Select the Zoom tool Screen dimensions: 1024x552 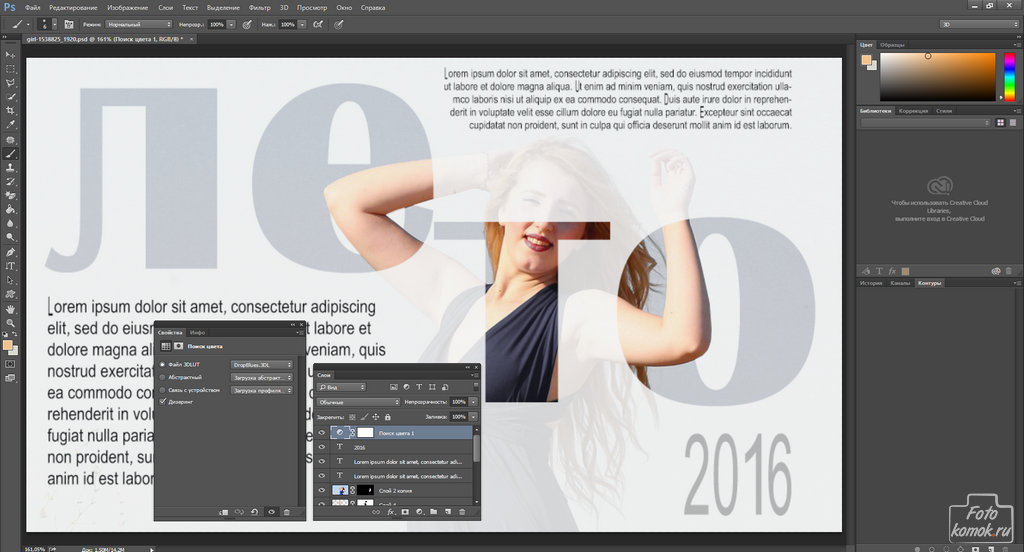[x=10, y=323]
